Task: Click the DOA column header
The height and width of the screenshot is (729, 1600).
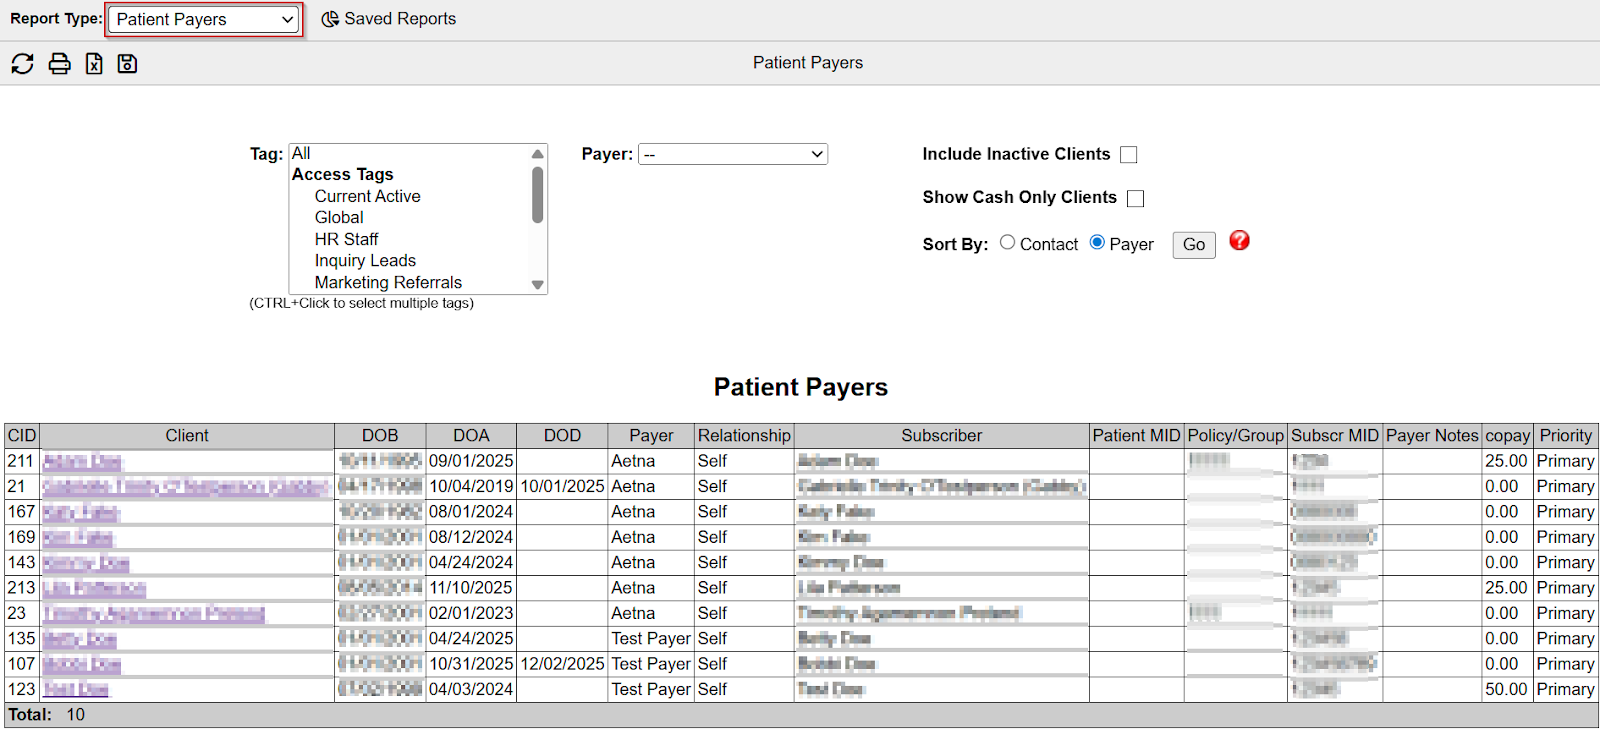Action: [471, 436]
